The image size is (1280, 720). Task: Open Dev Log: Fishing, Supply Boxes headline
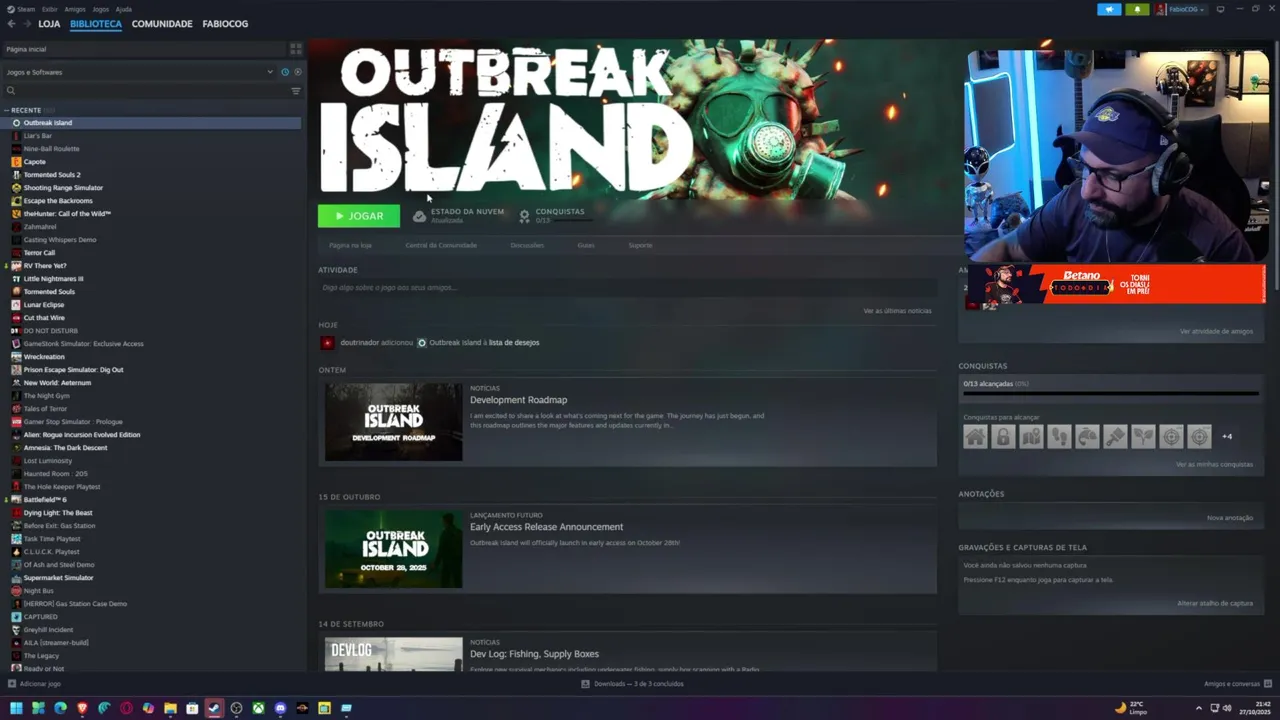click(x=534, y=654)
